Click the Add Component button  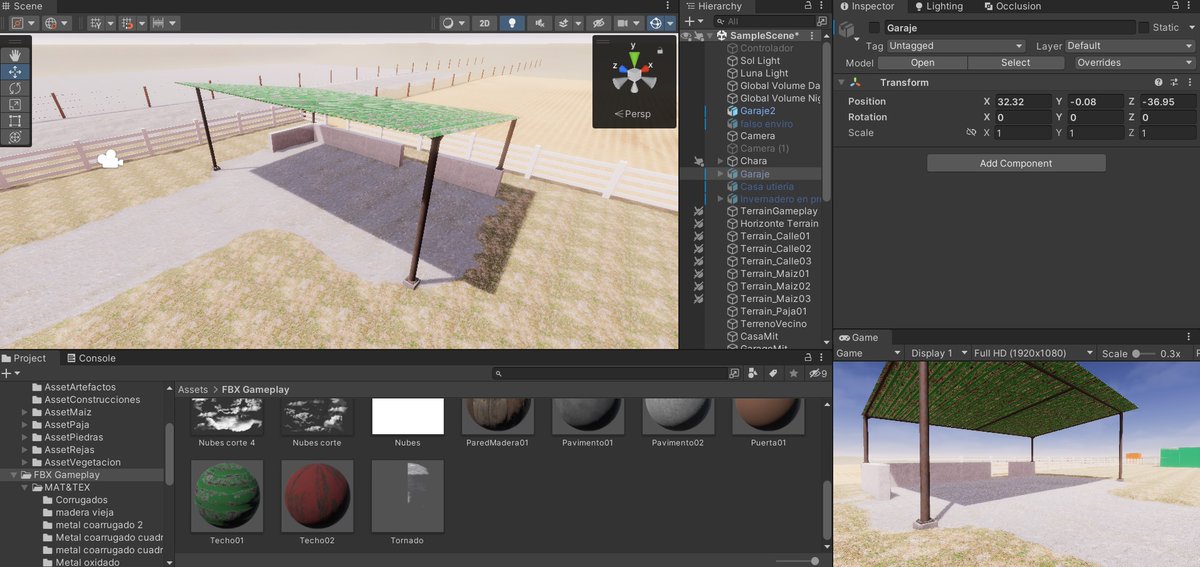(1016, 163)
